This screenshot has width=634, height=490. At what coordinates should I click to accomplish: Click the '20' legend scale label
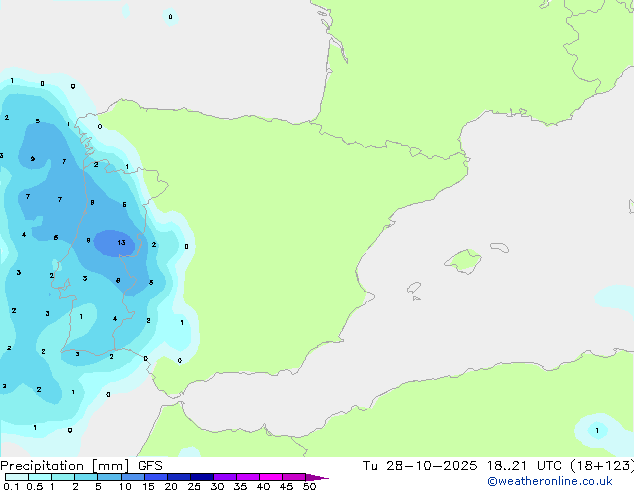tap(171, 486)
